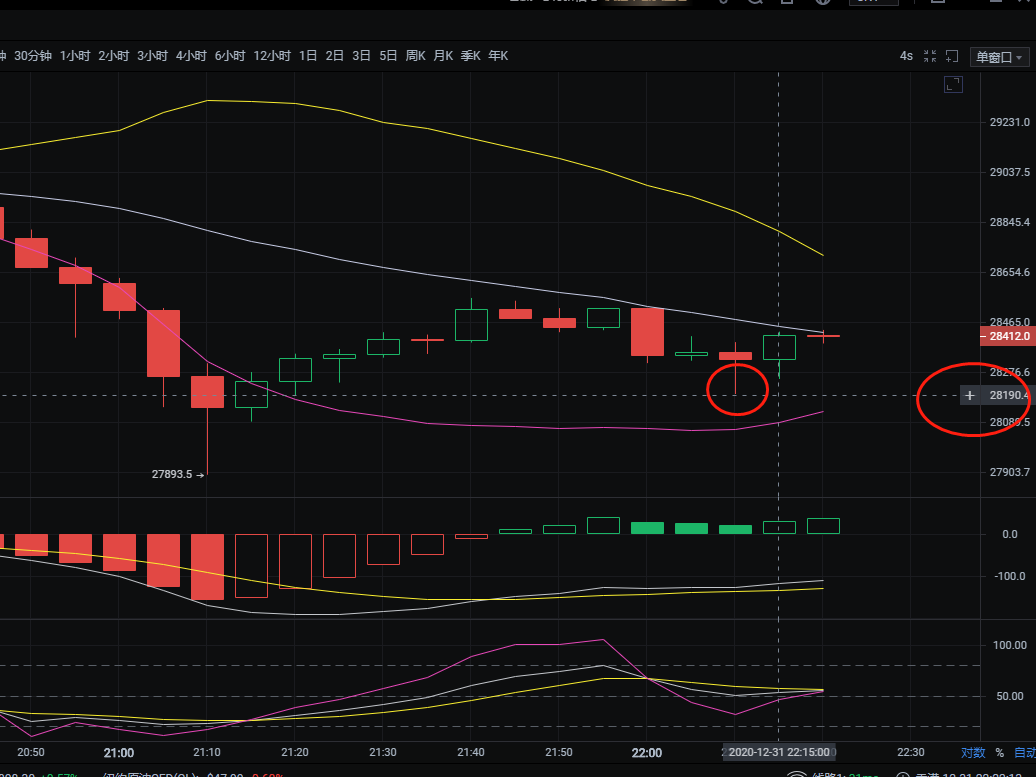1036x777 pixels.
Task: Switch to the 30分钟 timeframe
Action: 33,56
